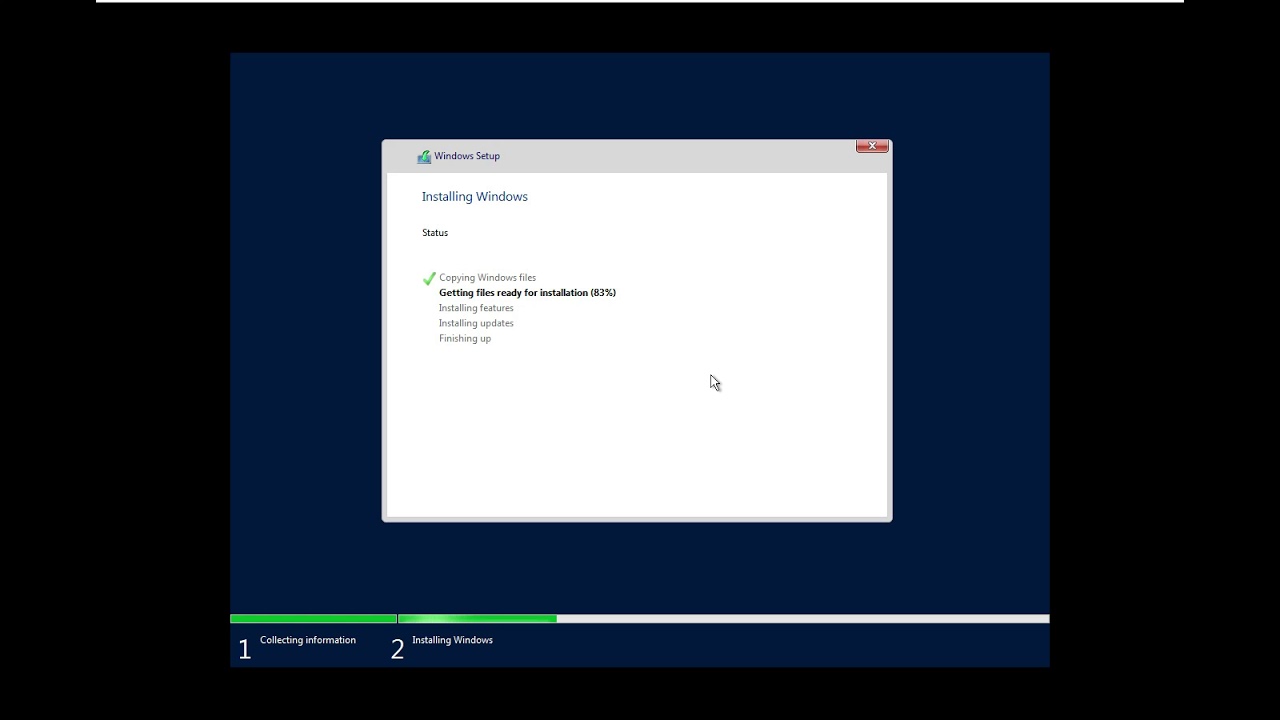Click the "Installing updates" step
The width and height of the screenshot is (1280, 720).
click(x=476, y=323)
